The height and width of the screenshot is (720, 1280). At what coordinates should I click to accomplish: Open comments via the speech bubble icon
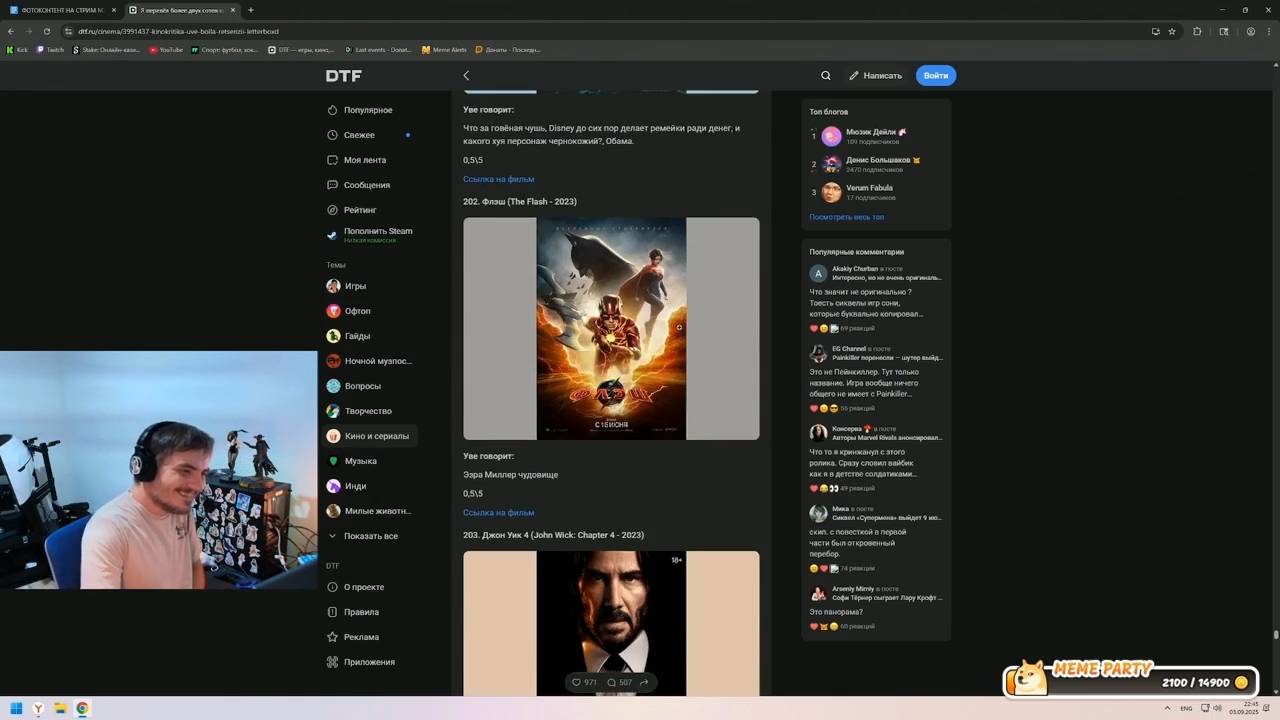pos(612,682)
